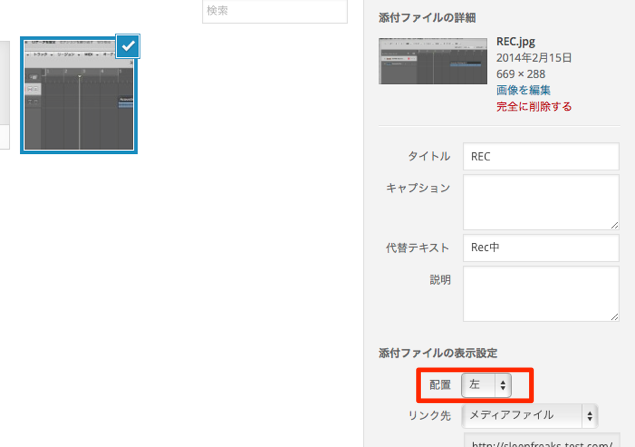Click the 説明 text area

(x=541, y=294)
